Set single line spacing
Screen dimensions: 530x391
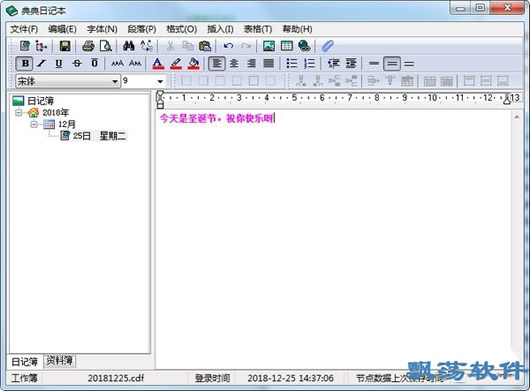click(374, 64)
